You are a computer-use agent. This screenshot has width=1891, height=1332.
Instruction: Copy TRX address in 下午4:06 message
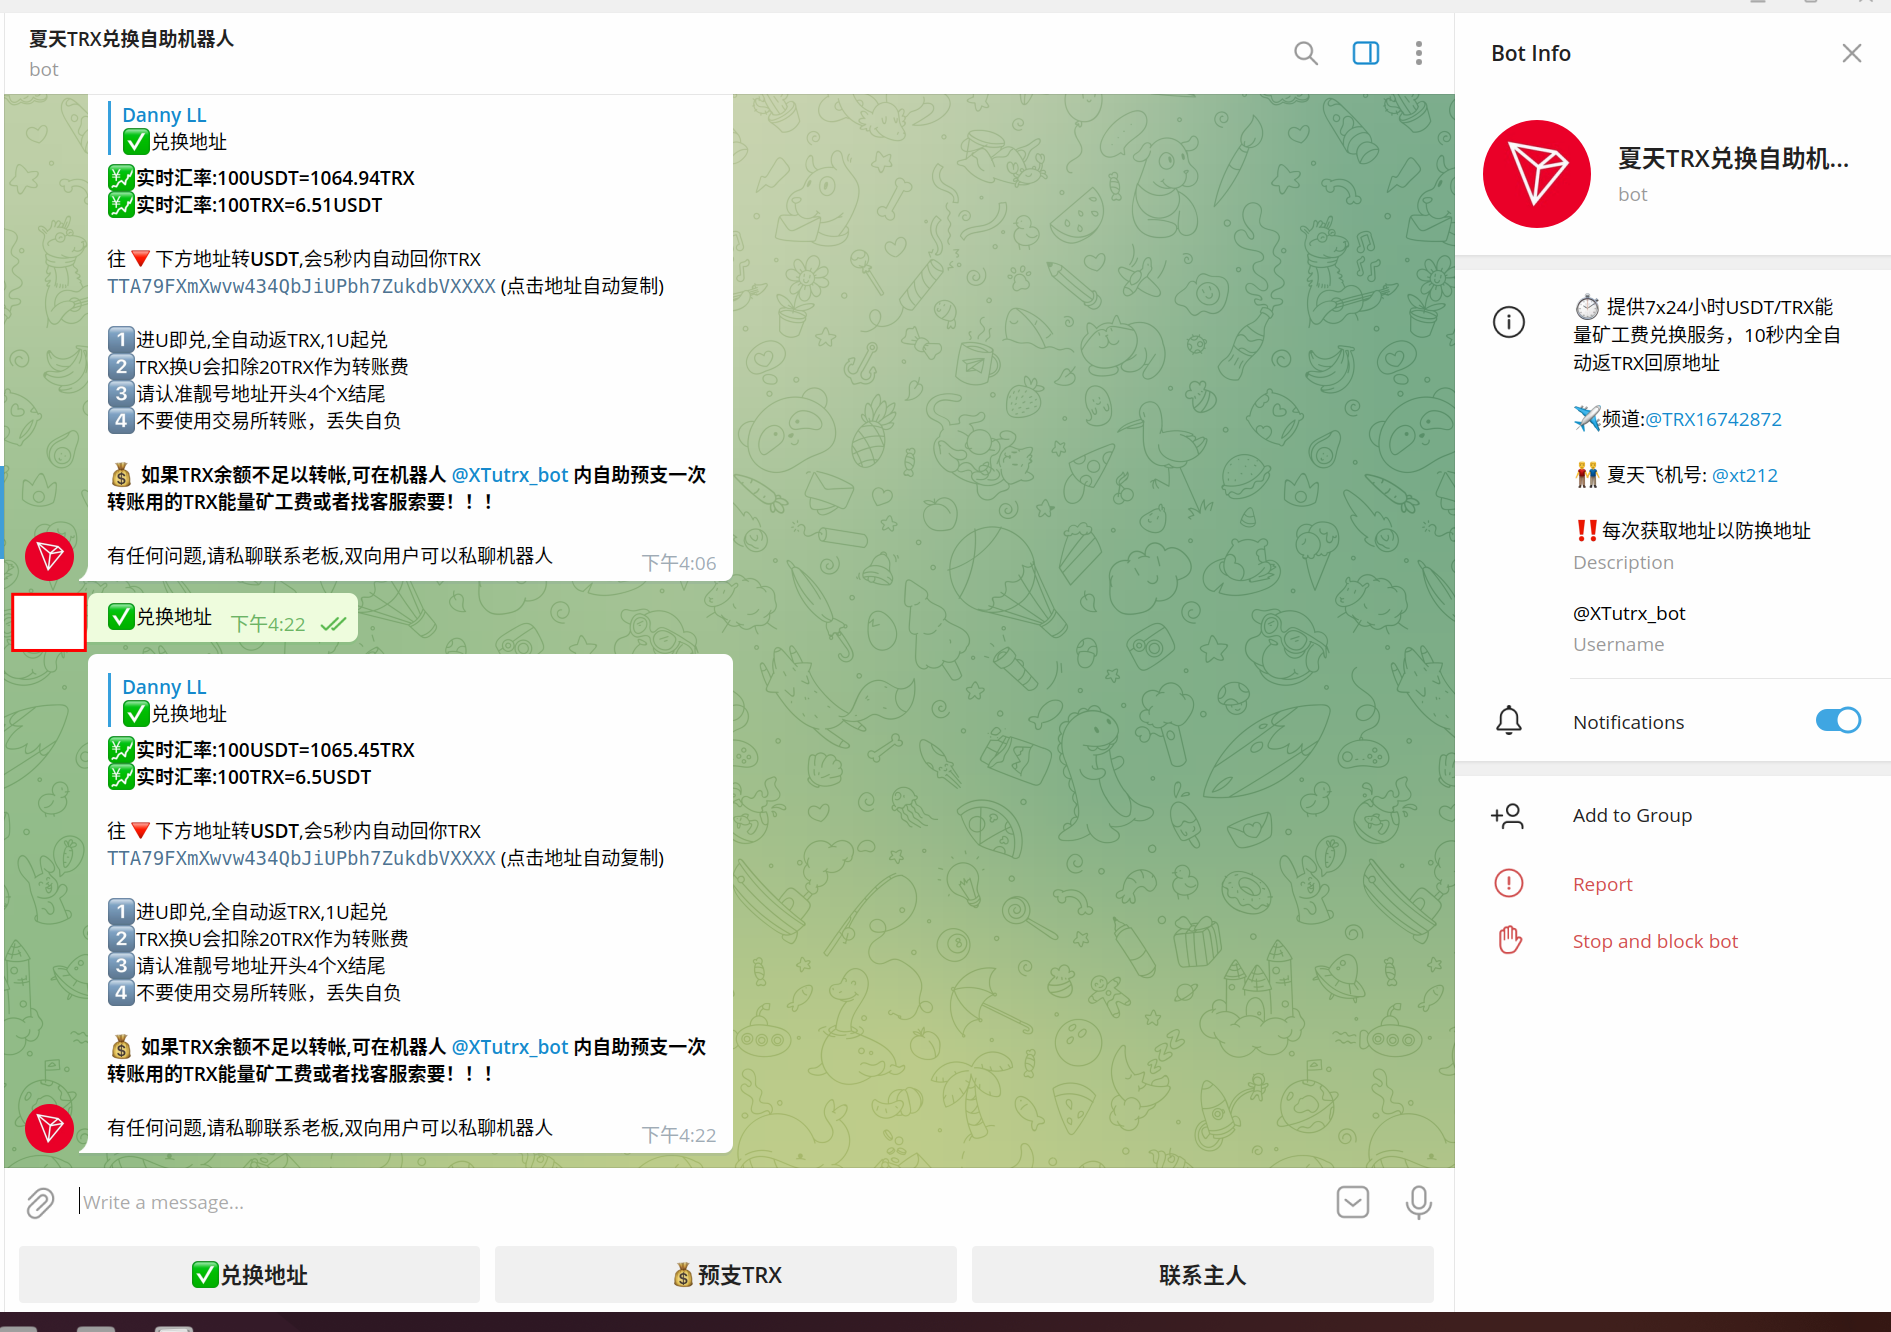[x=301, y=286]
